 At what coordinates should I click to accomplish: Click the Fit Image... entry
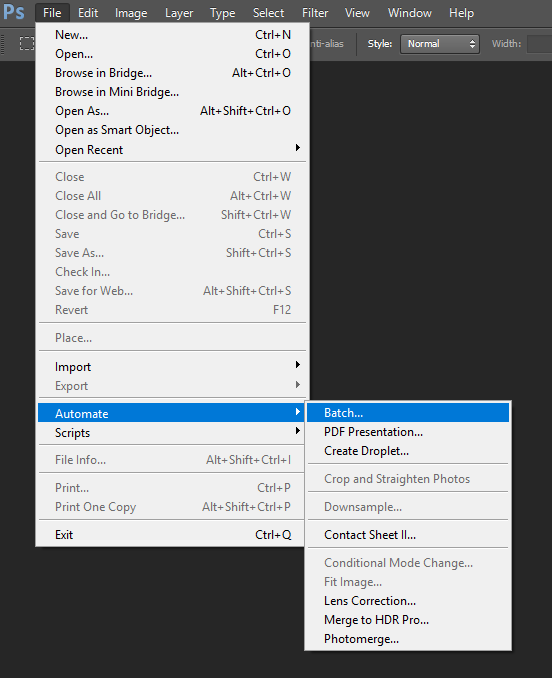(x=408, y=582)
